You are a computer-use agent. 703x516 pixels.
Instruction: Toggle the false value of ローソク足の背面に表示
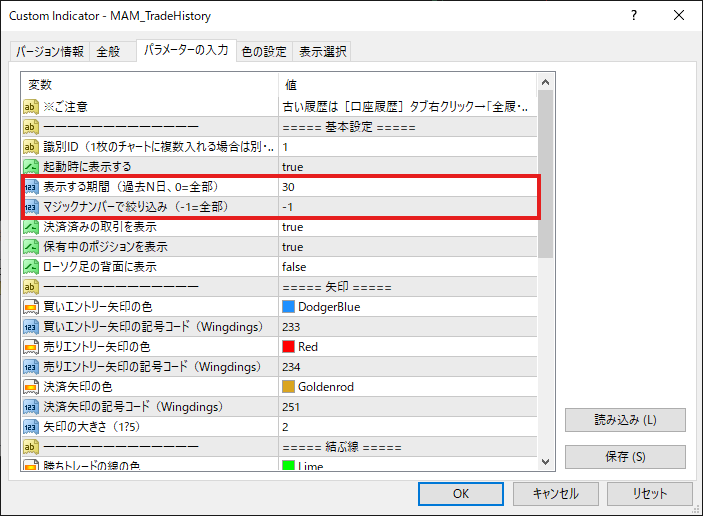[294, 267]
